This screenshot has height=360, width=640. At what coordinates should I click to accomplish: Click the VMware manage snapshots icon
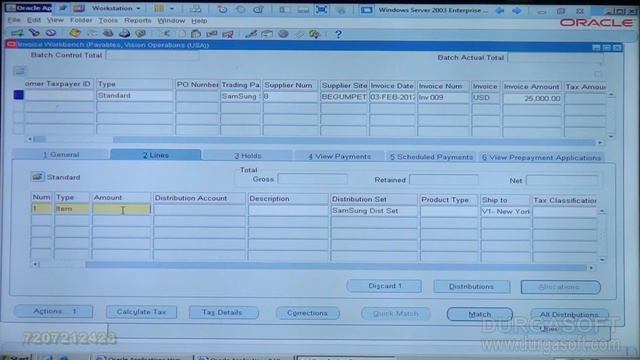tap(258, 9)
